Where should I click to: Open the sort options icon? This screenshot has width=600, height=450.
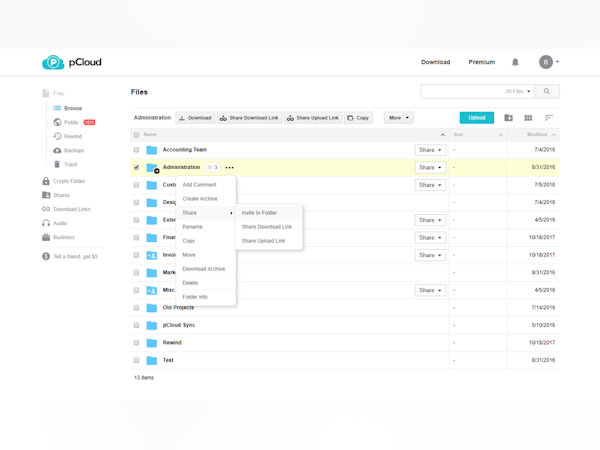click(549, 118)
